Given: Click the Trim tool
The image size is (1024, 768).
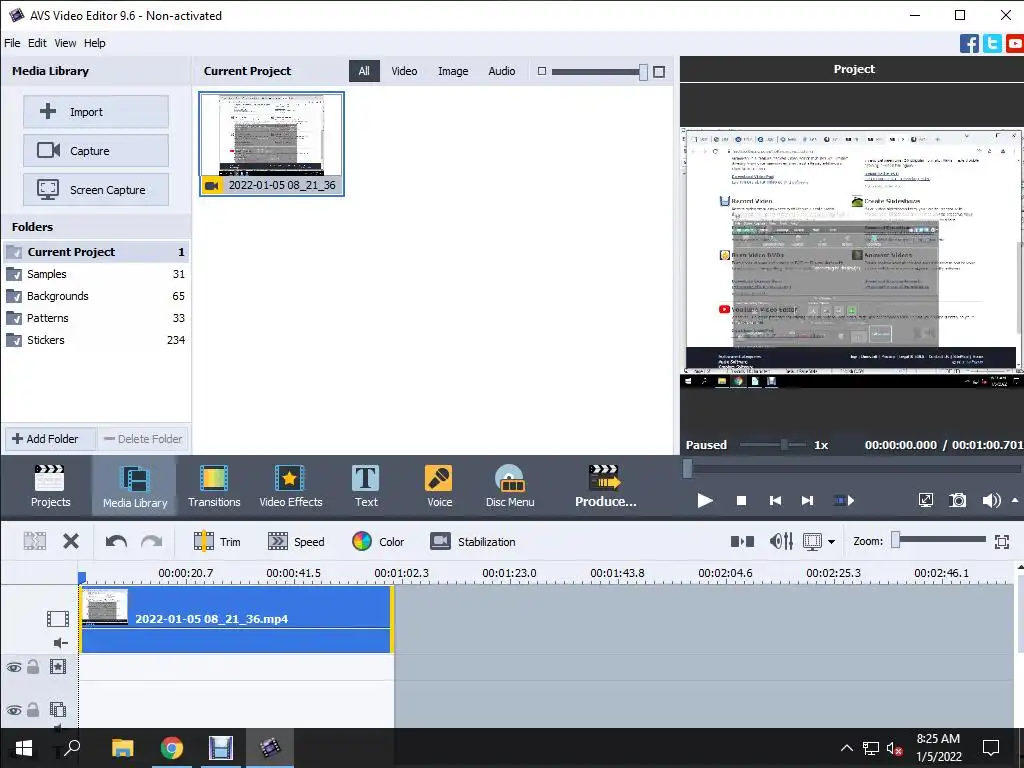Looking at the screenshot, I should [217, 541].
